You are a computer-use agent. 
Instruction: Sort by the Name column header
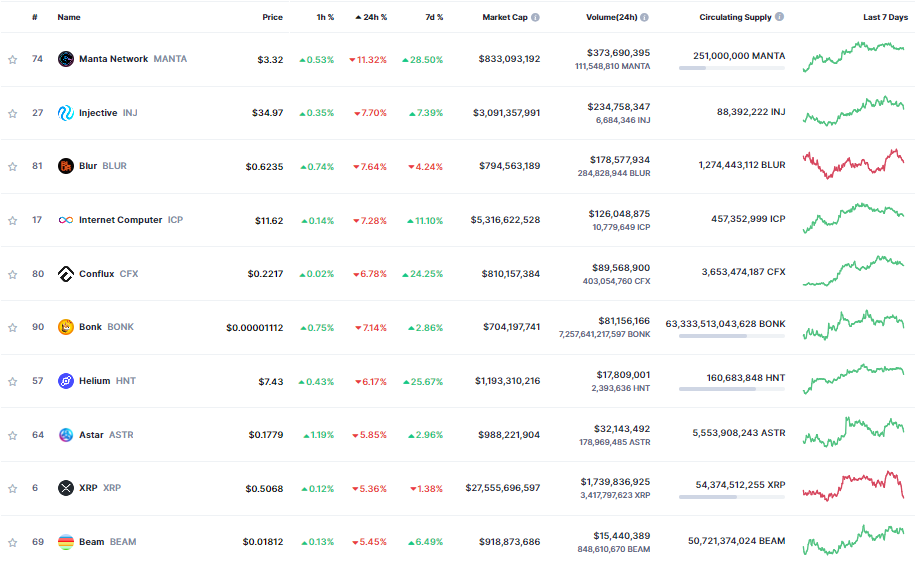point(69,17)
